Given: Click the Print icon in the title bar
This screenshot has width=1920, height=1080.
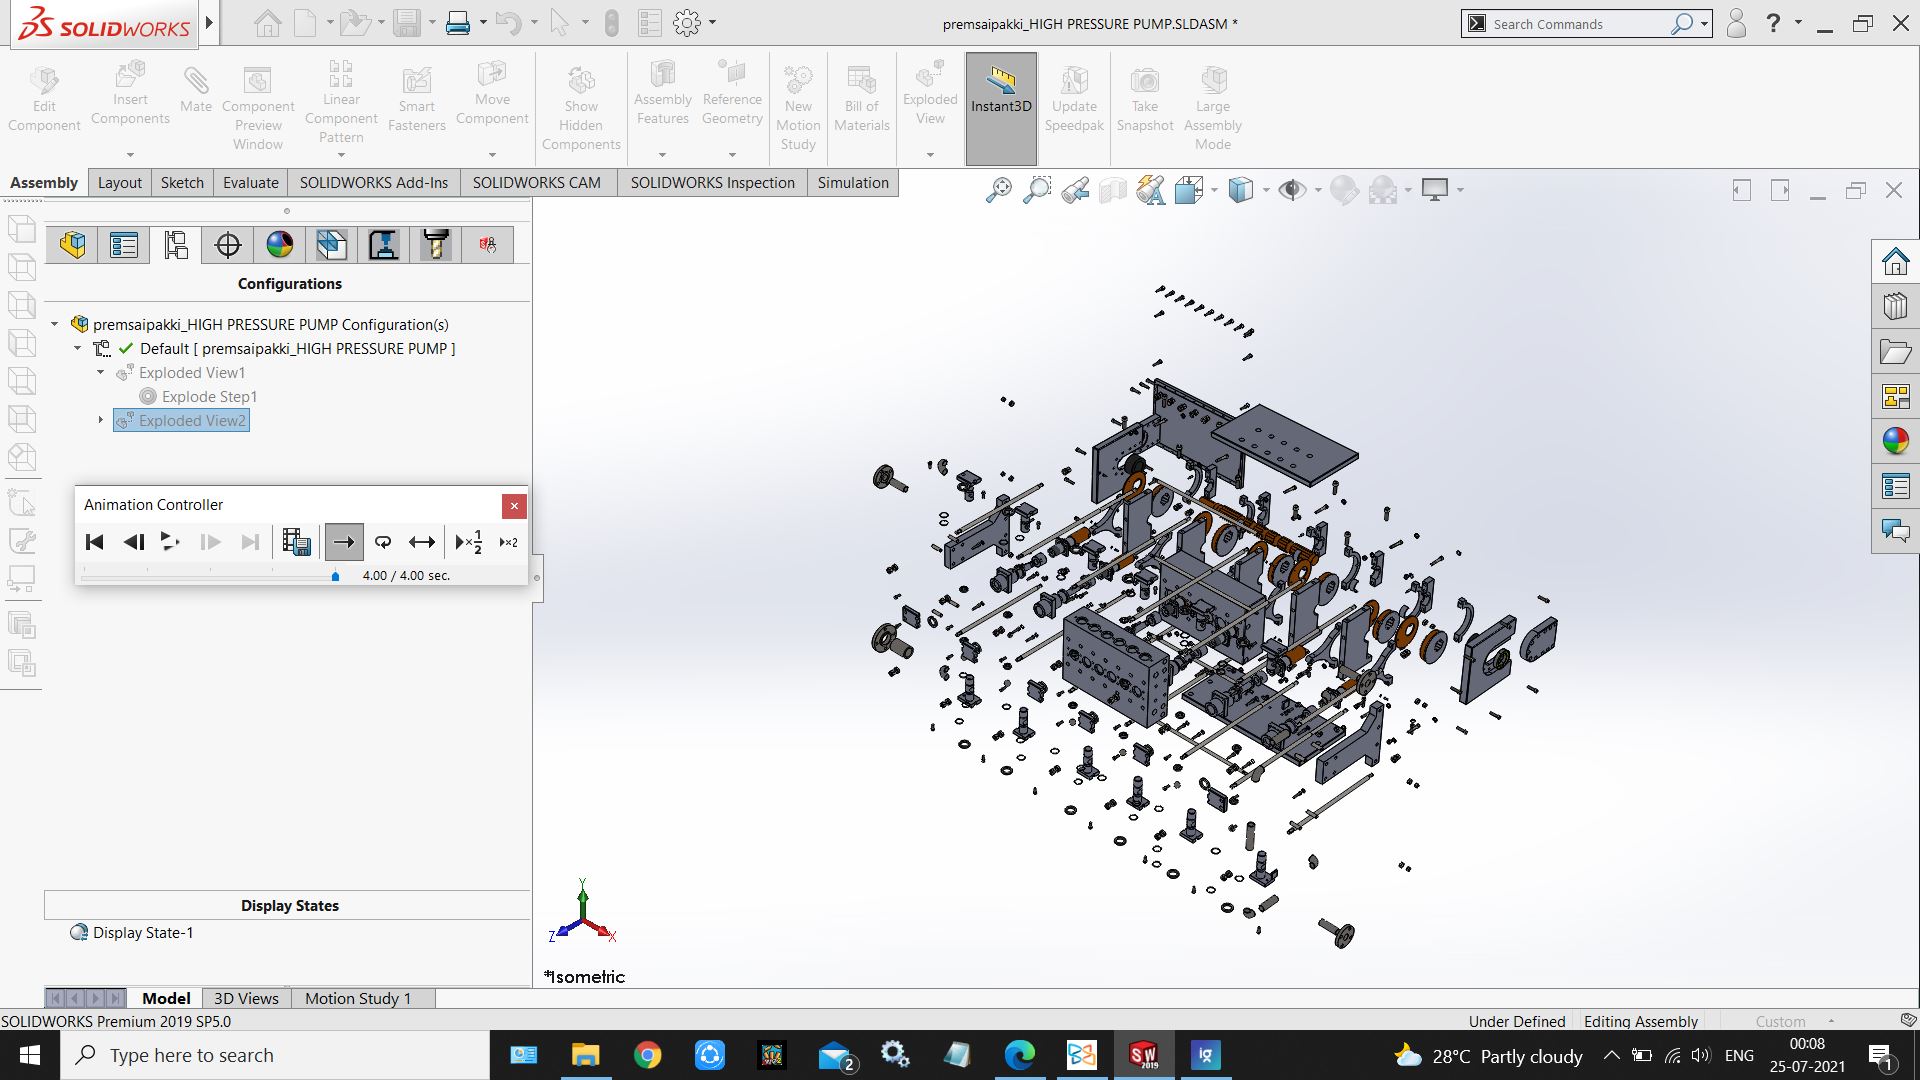Looking at the screenshot, I should coord(458,23).
